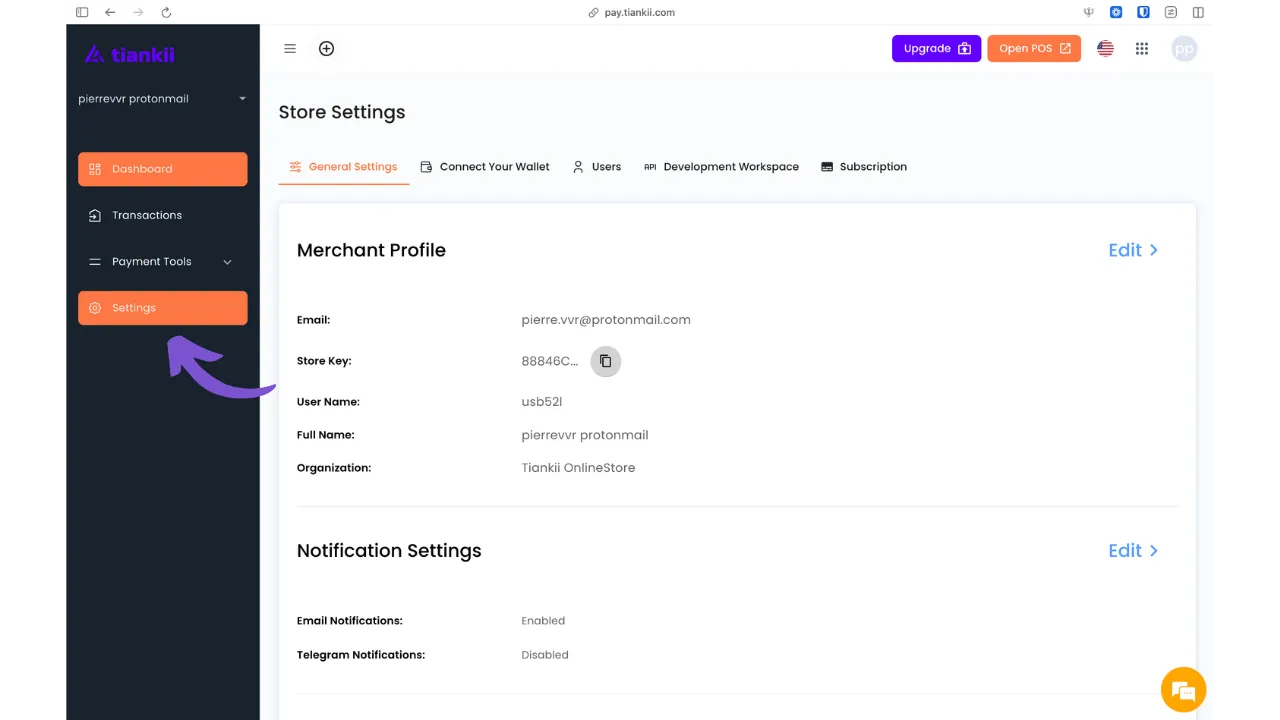Copy the Store Key to clipboard
1280x720 pixels.
[x=605, y=361]
